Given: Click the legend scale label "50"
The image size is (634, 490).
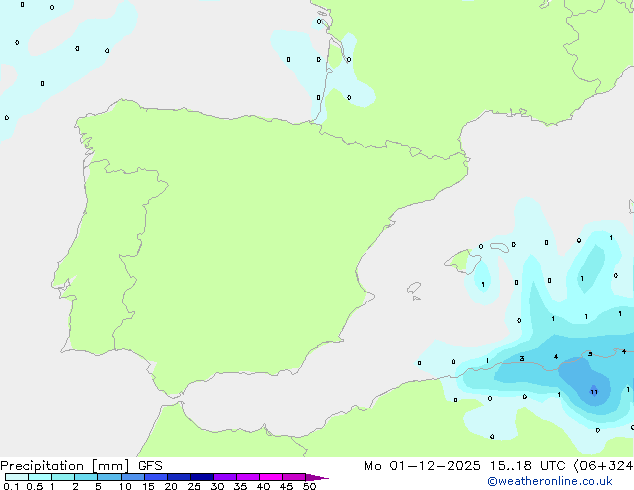Looking at the screenshot, I should pos(309,486).
